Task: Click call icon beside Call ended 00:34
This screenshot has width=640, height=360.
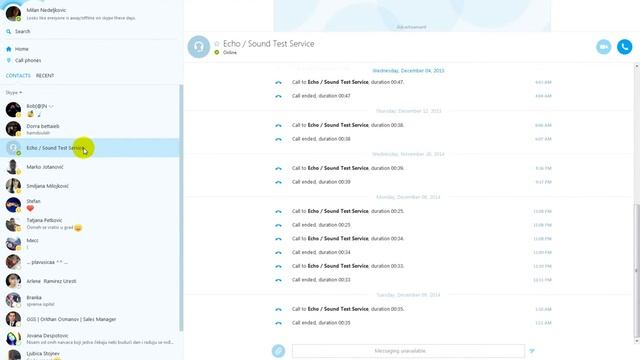Action: pyautogui.click(x=278, y=253)
